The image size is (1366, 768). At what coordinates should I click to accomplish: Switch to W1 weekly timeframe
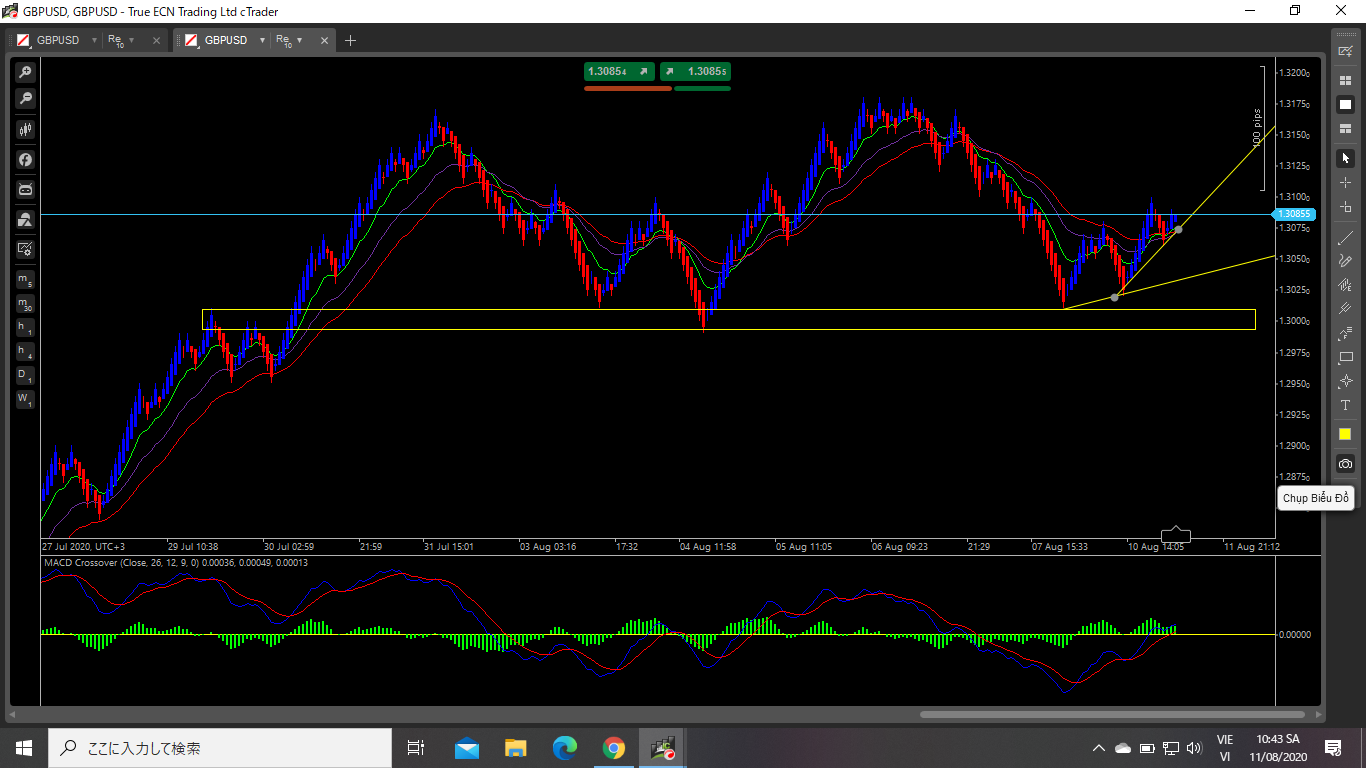coord(24,399)
